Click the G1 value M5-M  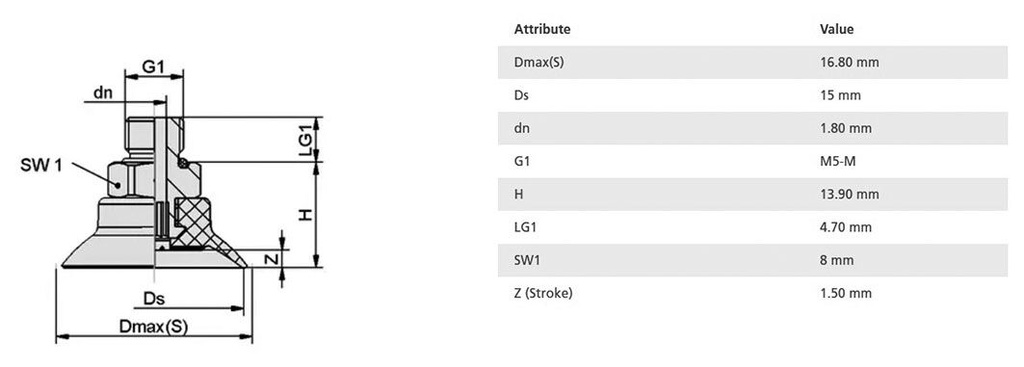pyautogui.click(x=837, y=161)
